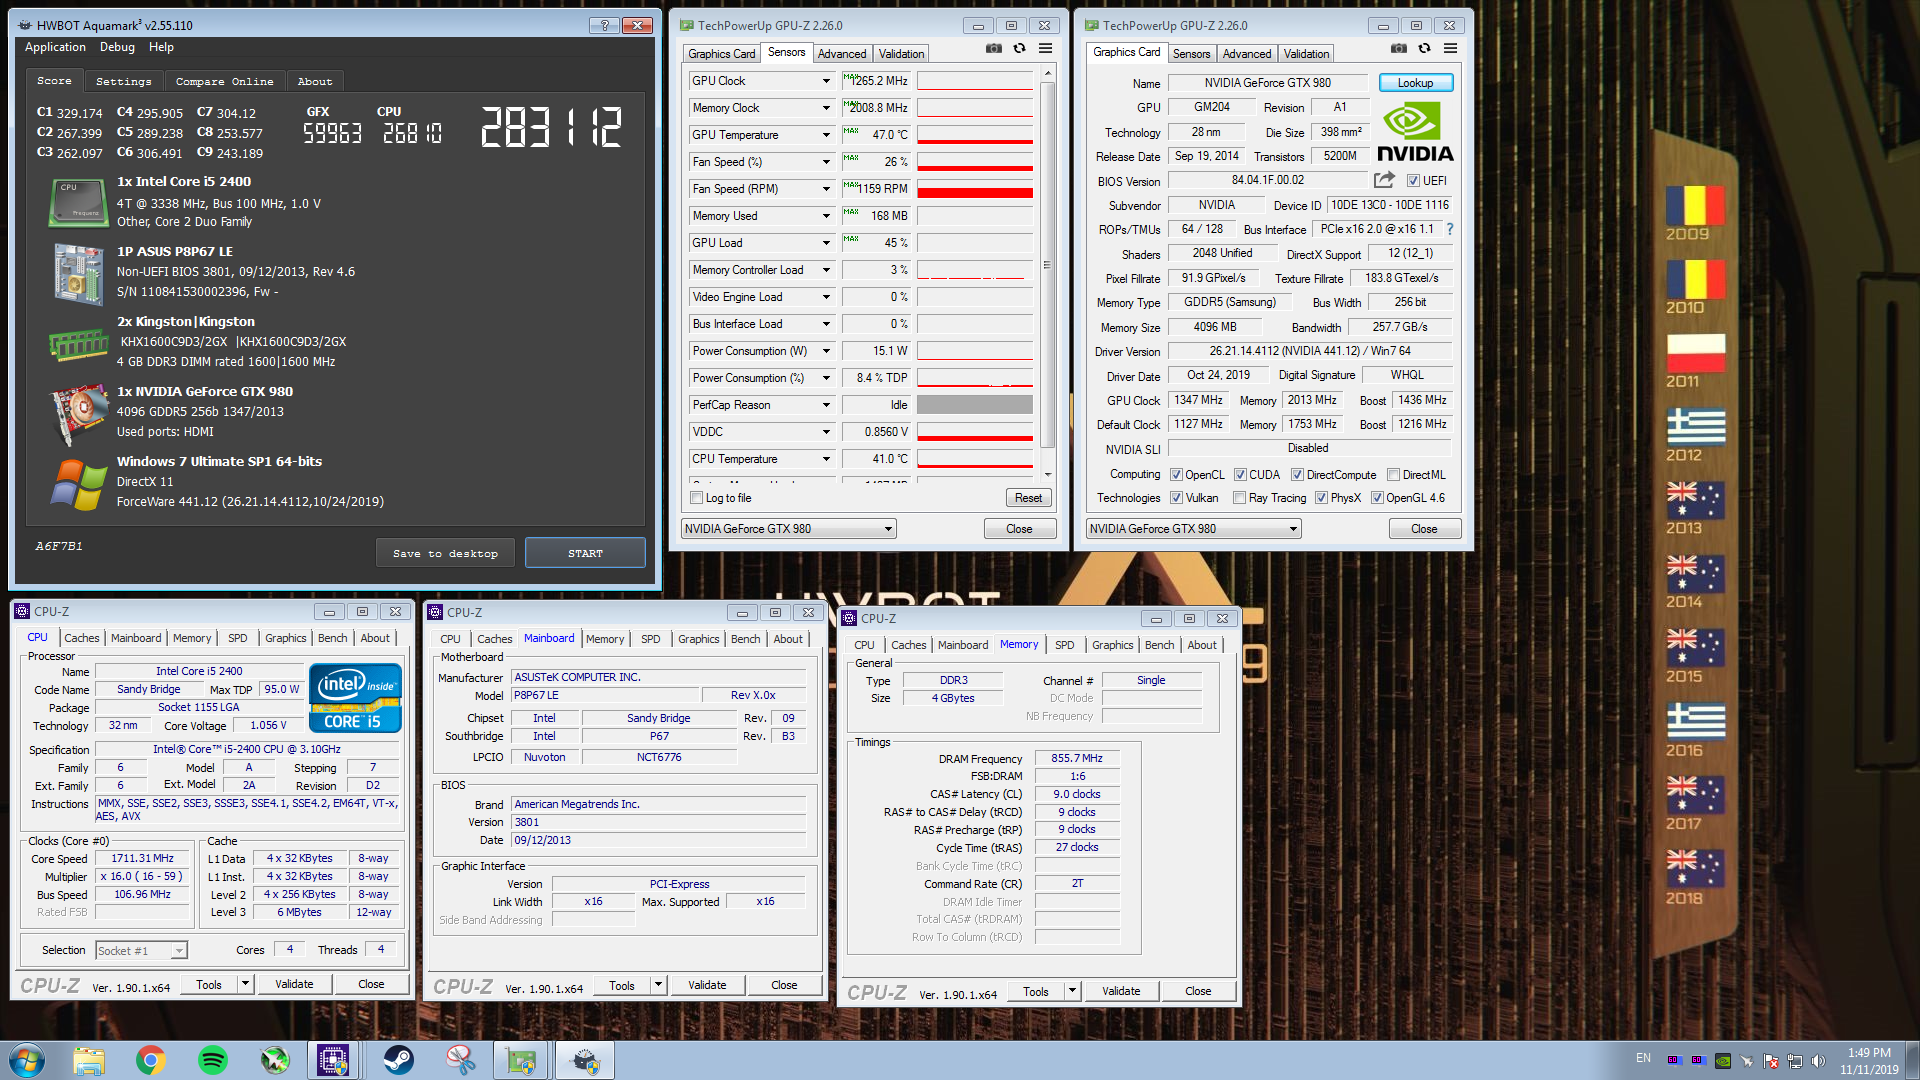The width and height of the screenshot is (1920, 1080).
Task: Open hamburger menu in GPU-Z Graphics Card window
Action: (x=1450, y=48)
